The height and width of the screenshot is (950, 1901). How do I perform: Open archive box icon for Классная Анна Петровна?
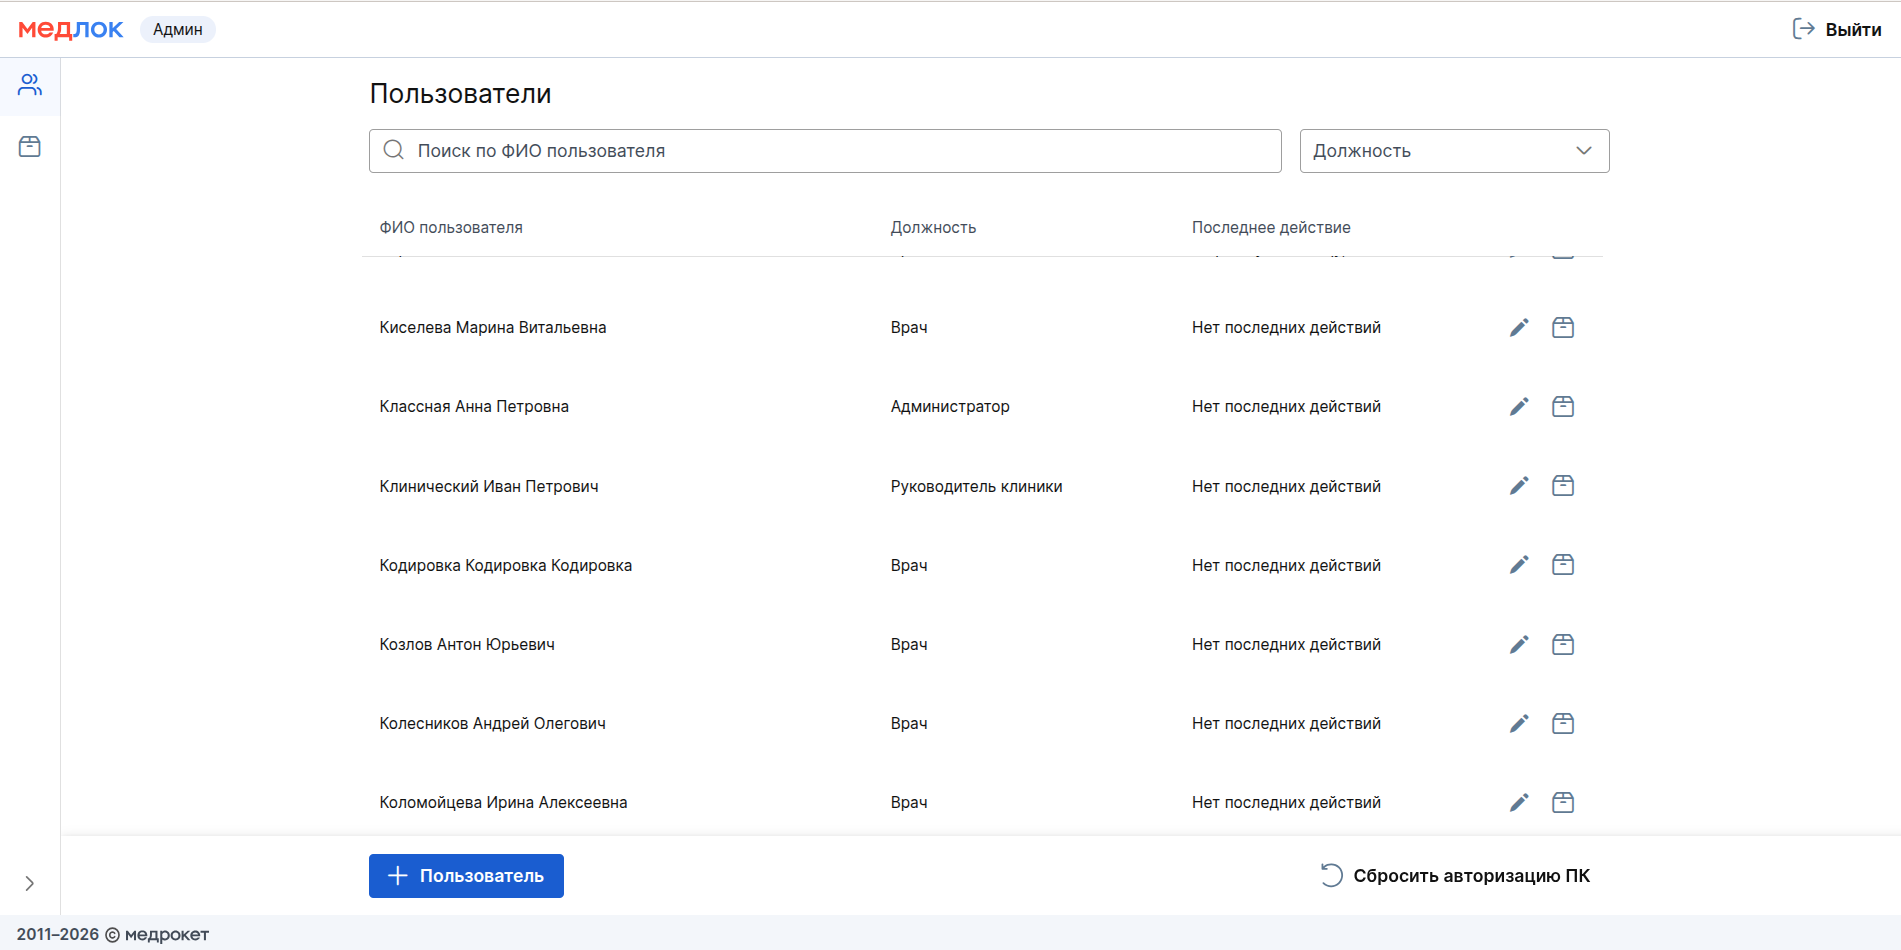point(1562,407)
